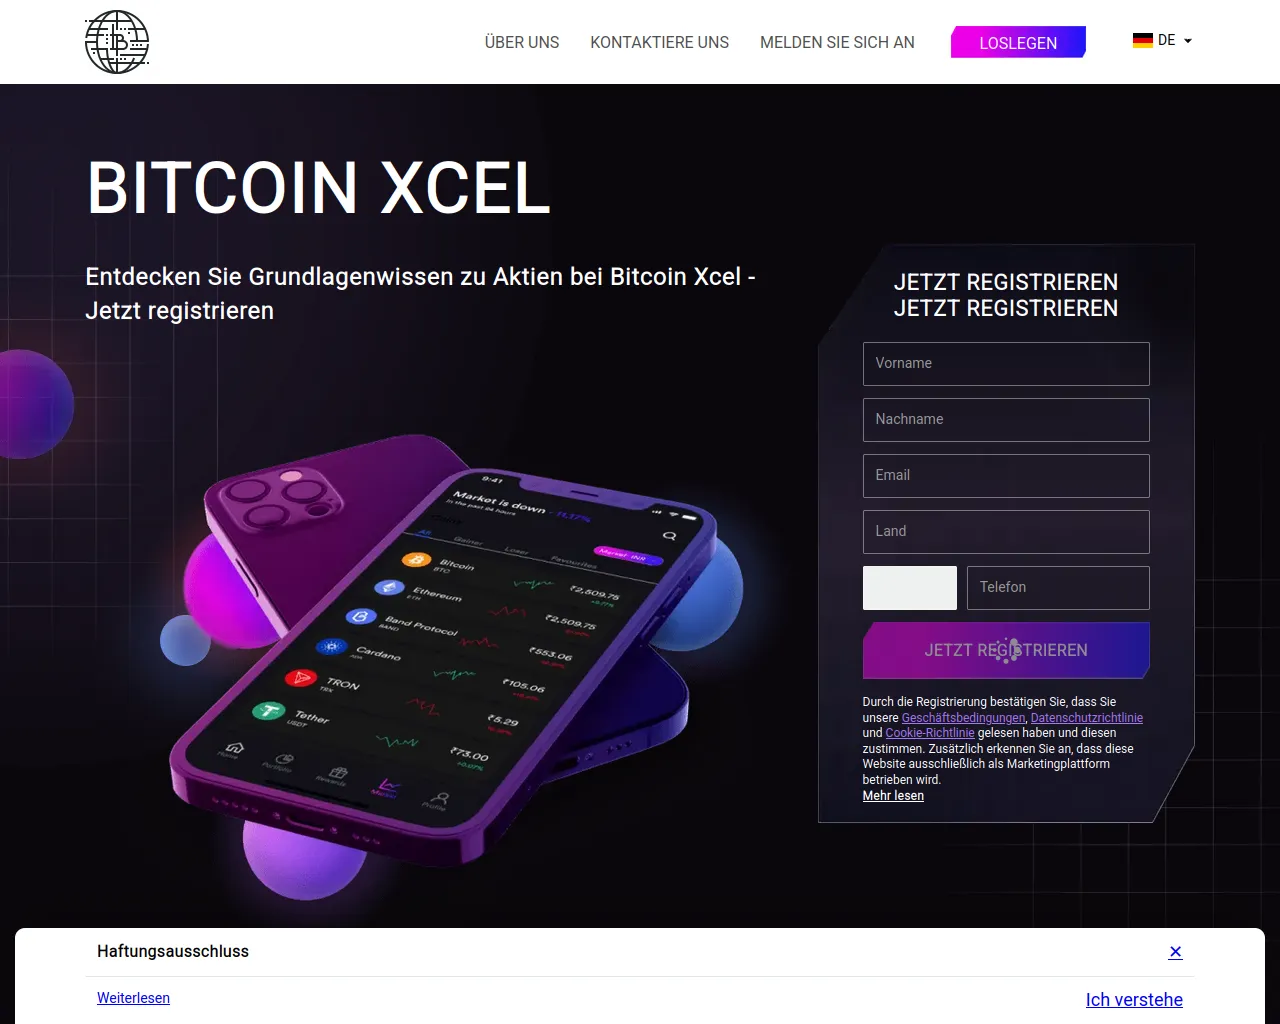This screenshot has width=1280, height=1024.
Task: Open the Über Uns menu item
Action: pyautogui.click(x=522, y=42)
